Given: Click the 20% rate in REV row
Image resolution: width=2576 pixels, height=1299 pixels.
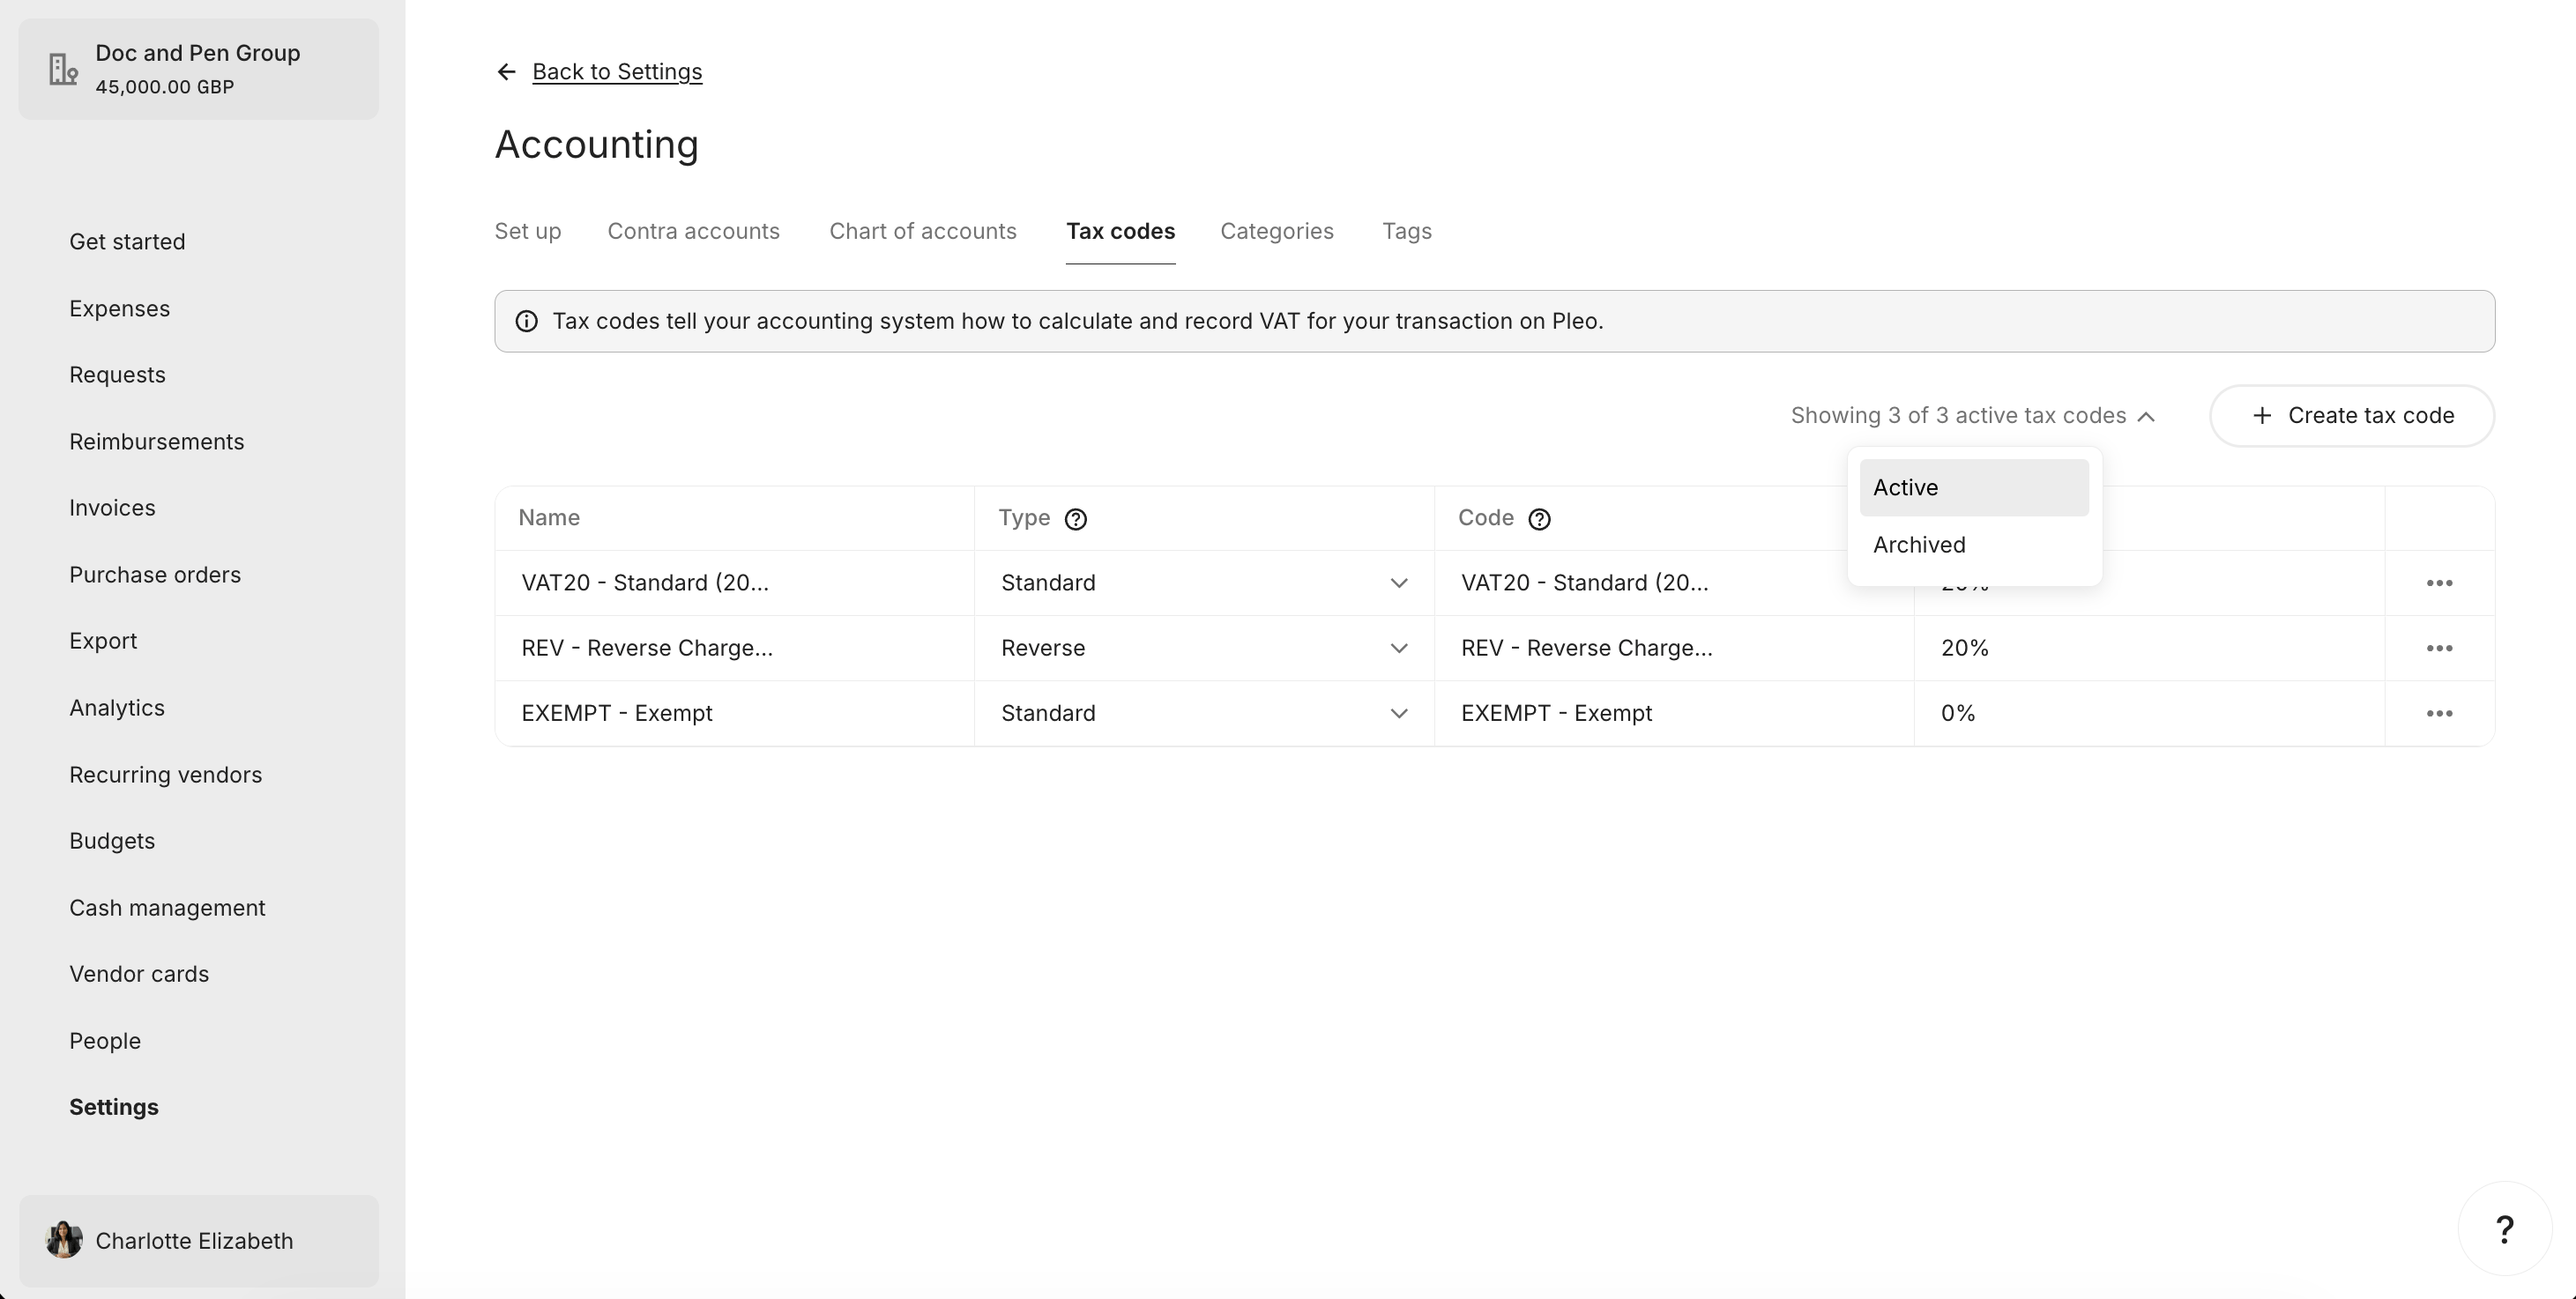Looking at the screenshot, I should [1964, 648].
